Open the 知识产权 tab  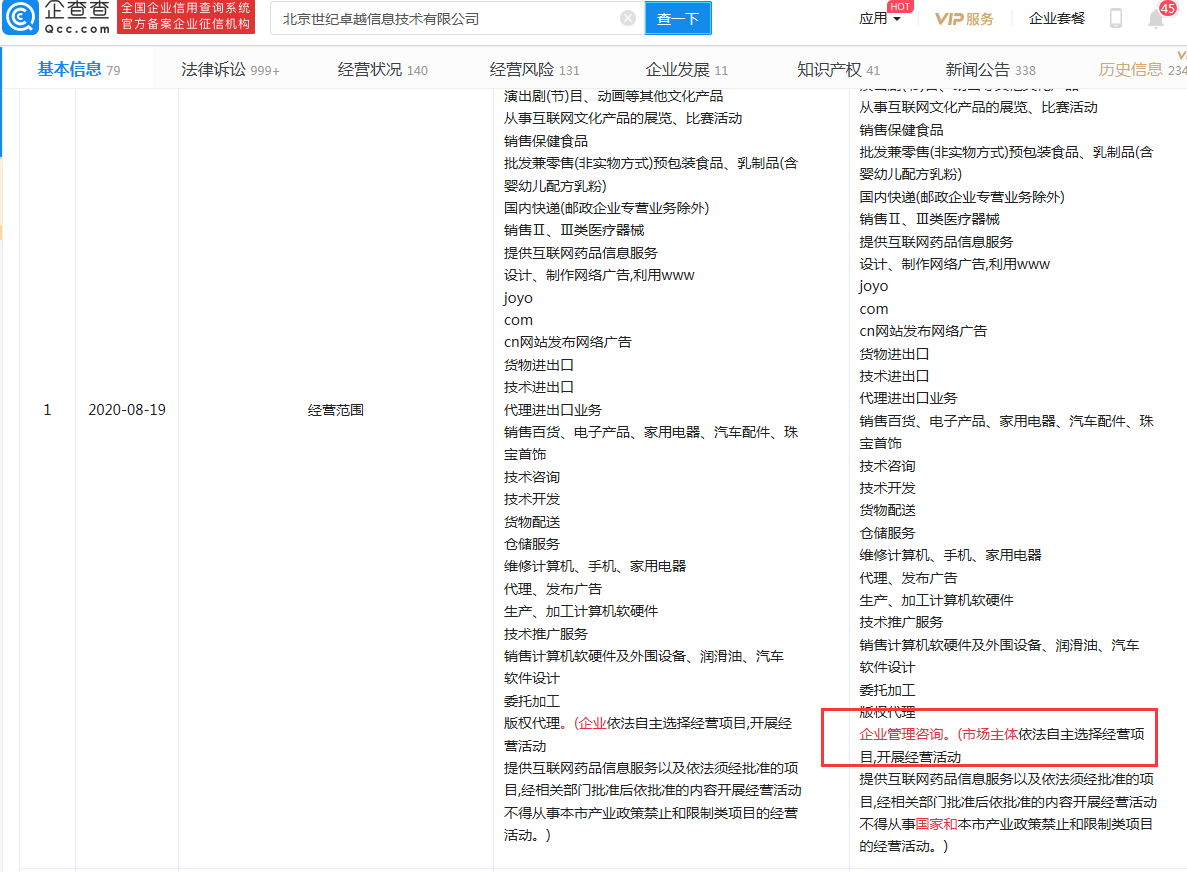point(838,69)
